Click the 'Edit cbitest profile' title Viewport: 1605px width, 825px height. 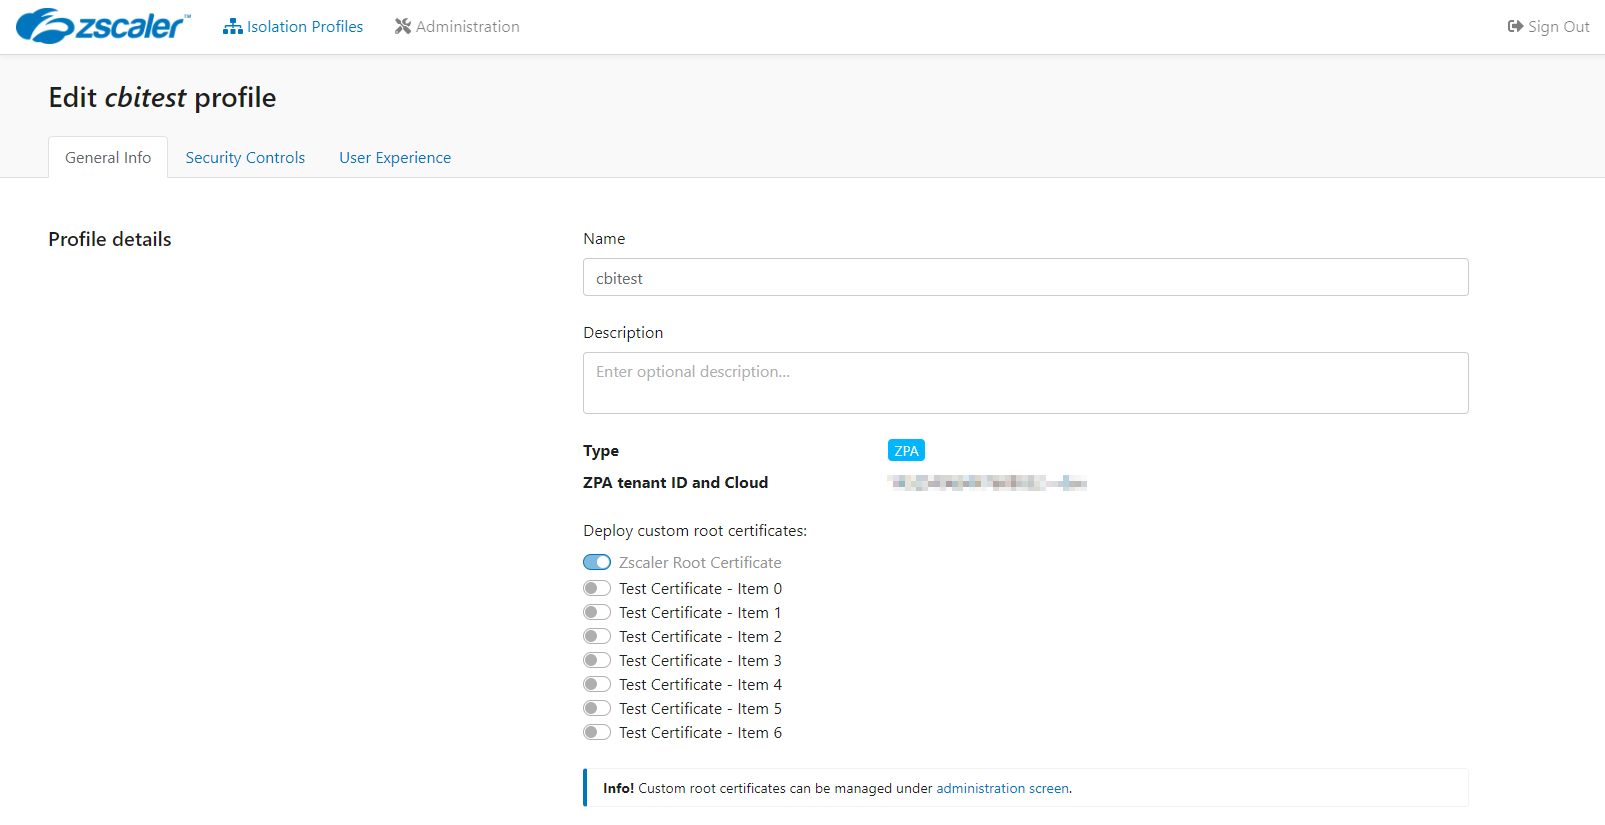[x=162, y=97]
